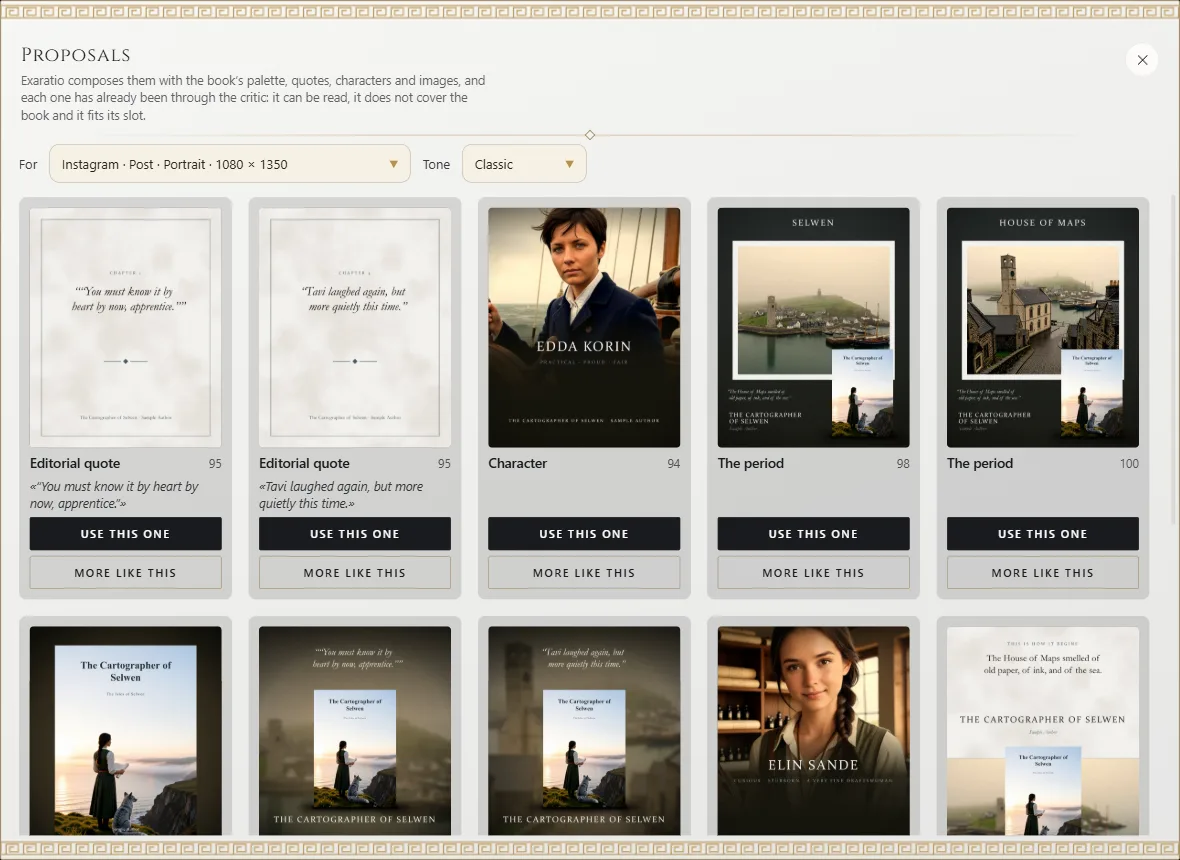
Task: Select the large book cover proposal thumbnail
Action: (x=126, y=731)
